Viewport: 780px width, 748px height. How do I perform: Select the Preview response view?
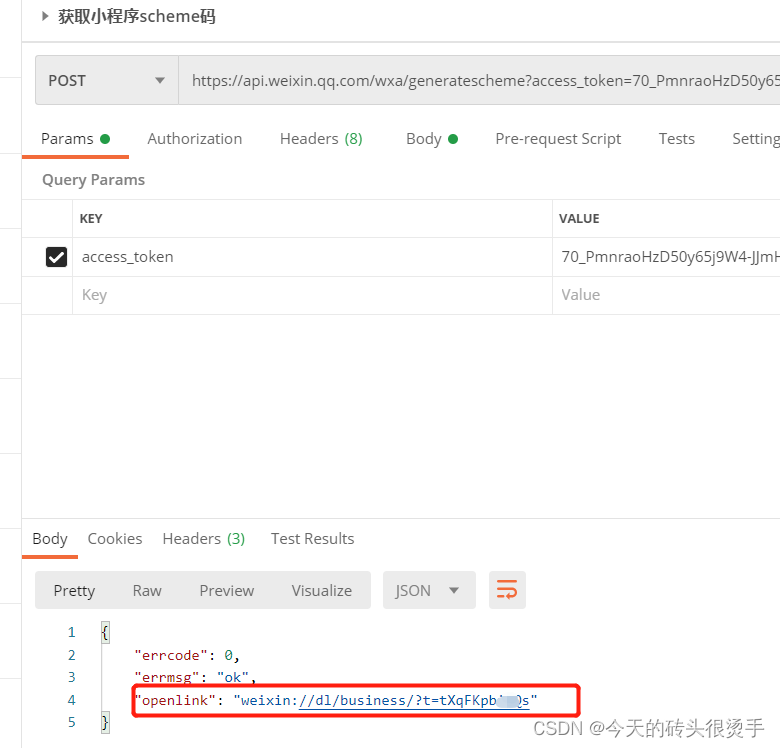226,590
